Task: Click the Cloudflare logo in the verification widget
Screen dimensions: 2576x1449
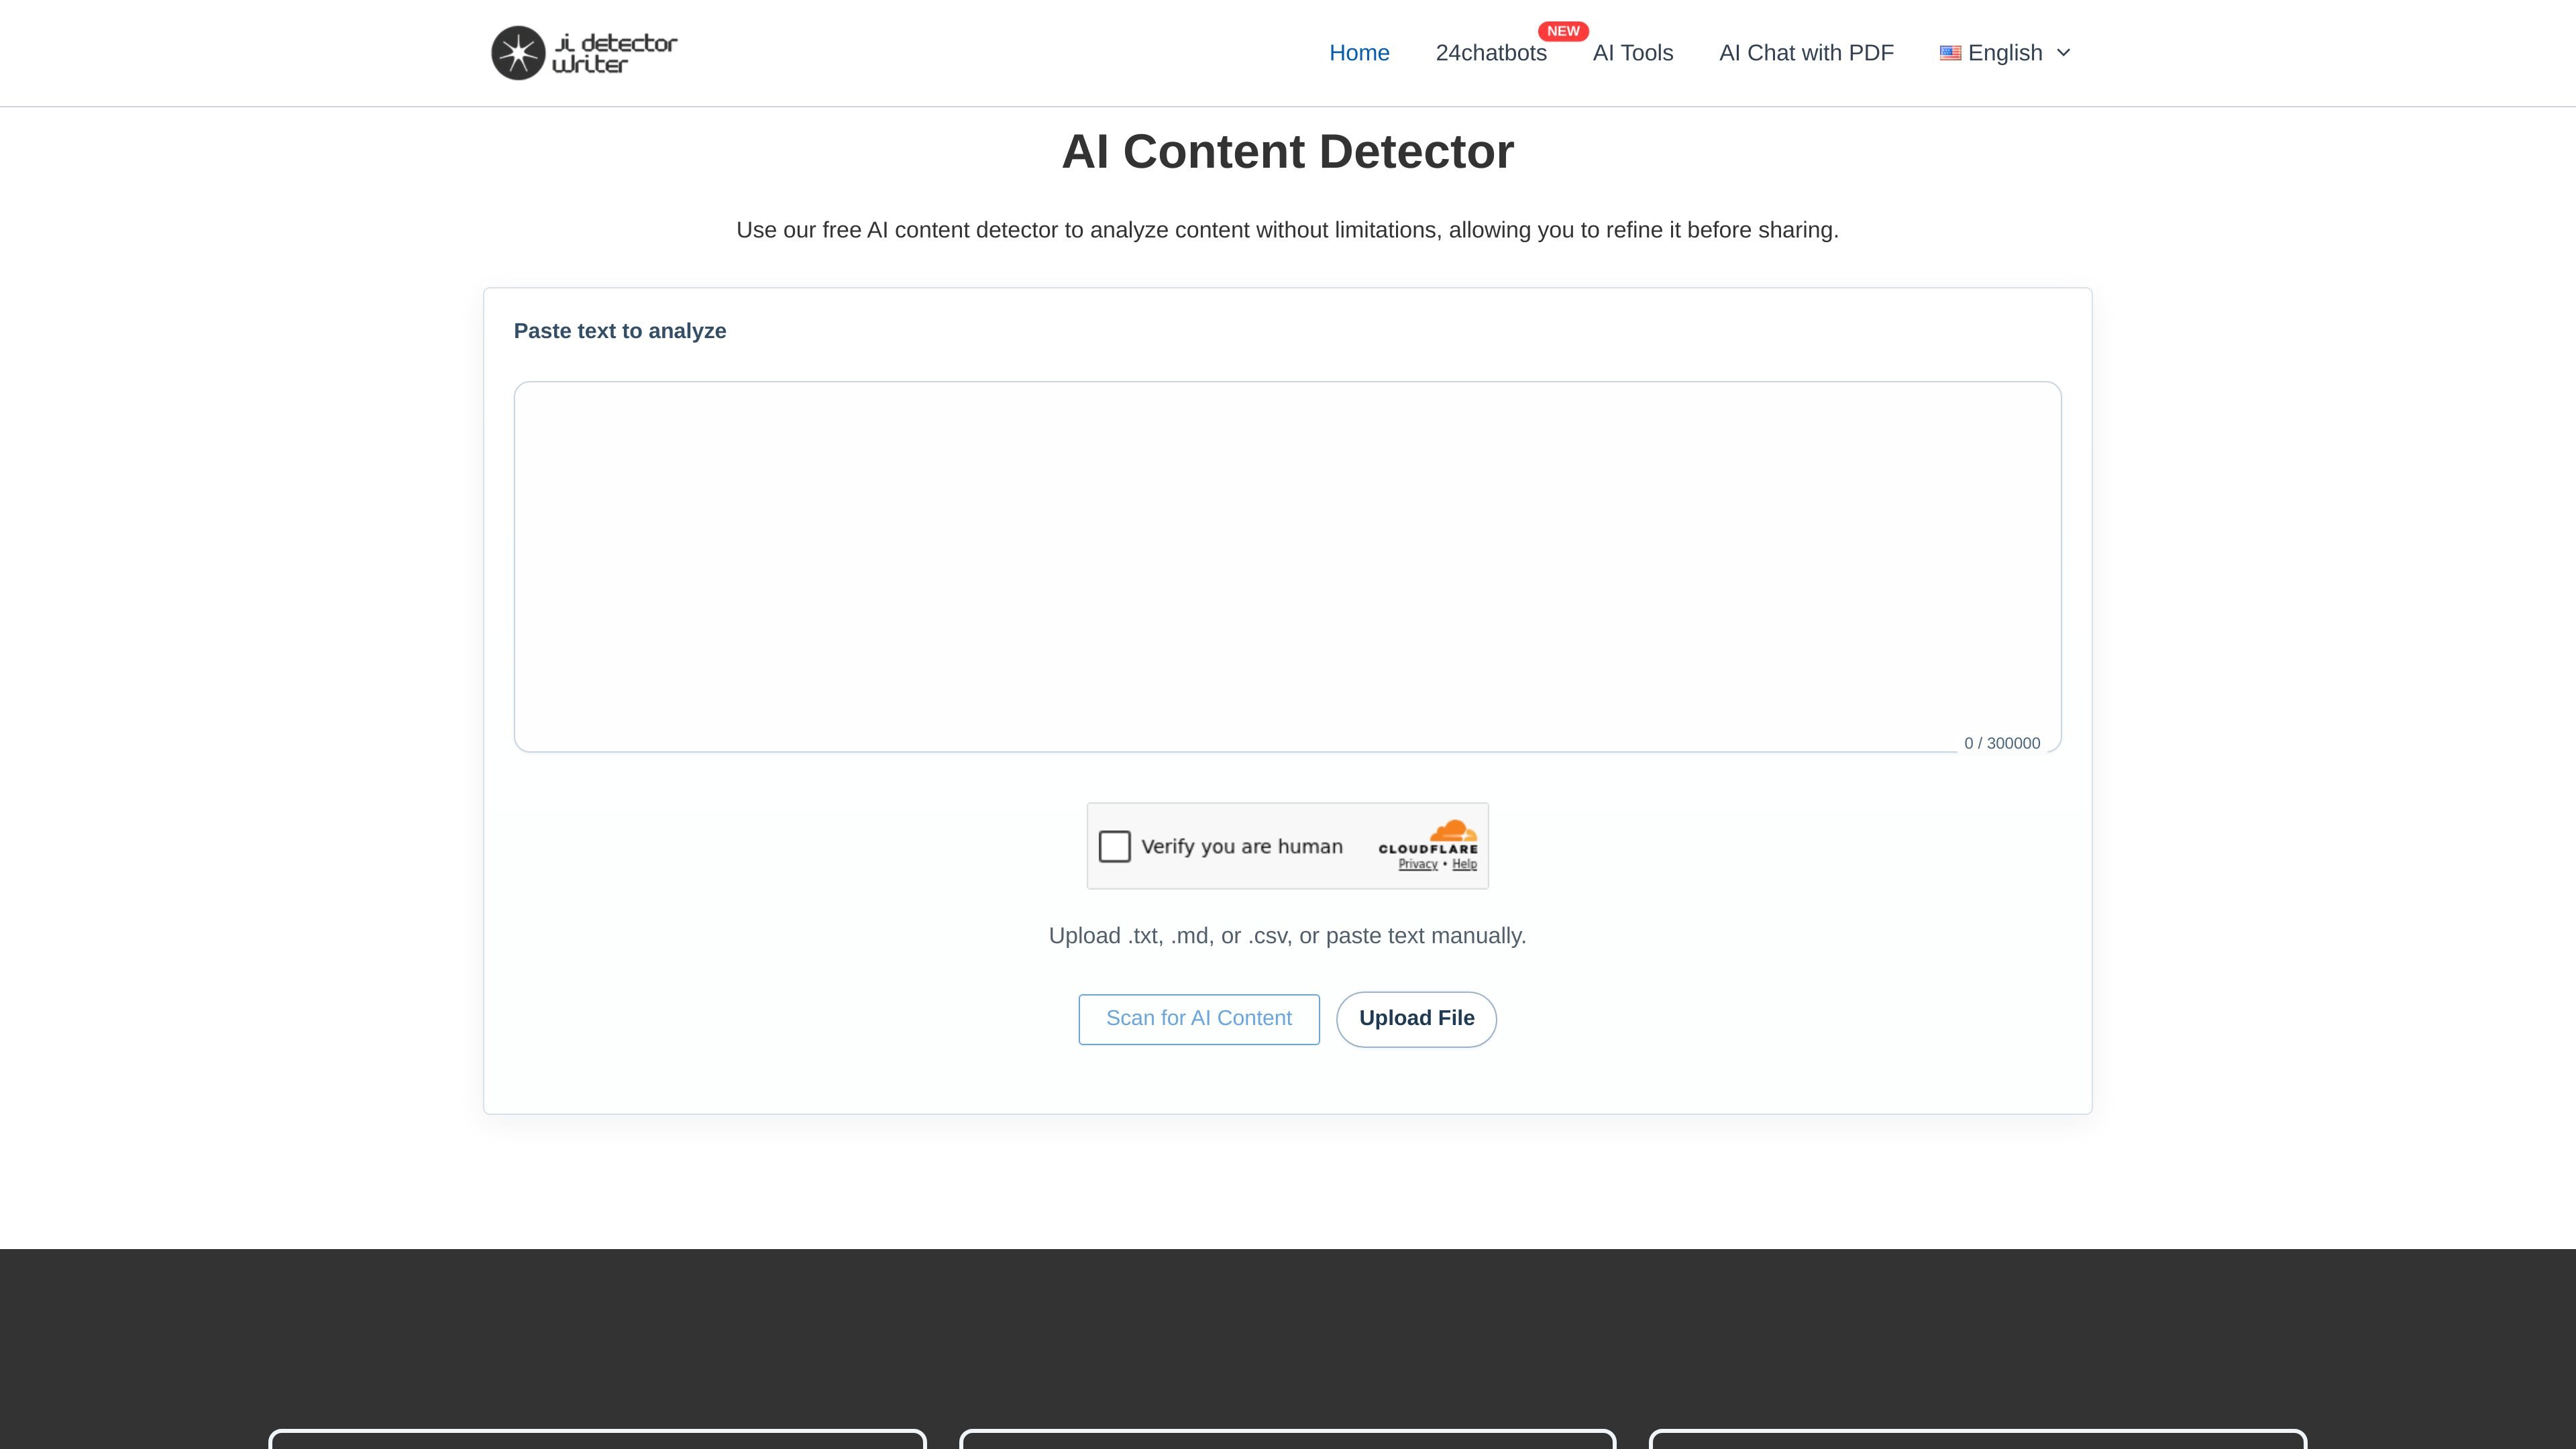Action: click(1428, 837)
